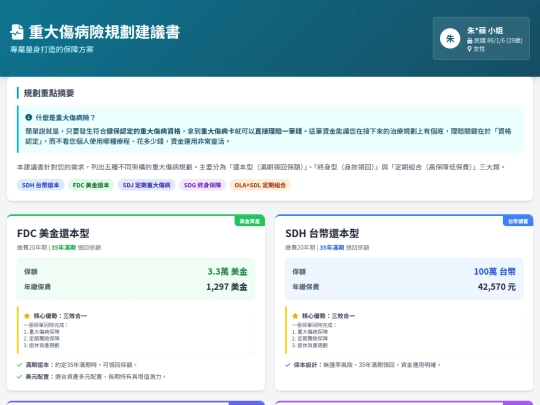
Task: Click the location pin icon beside 女性
Action: (469, 49)
